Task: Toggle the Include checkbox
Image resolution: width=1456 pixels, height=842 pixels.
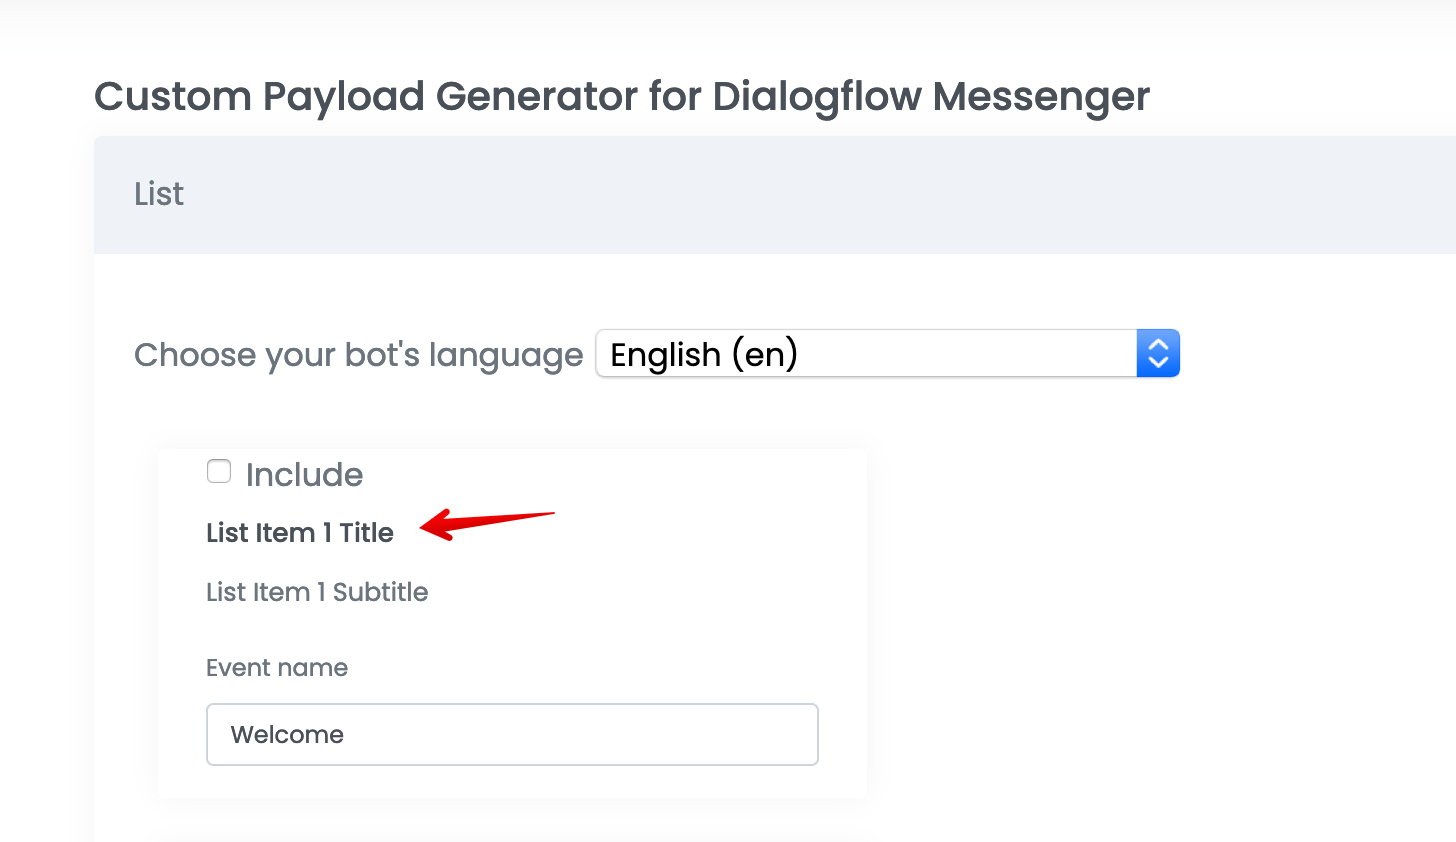Action: click(219, 471)
